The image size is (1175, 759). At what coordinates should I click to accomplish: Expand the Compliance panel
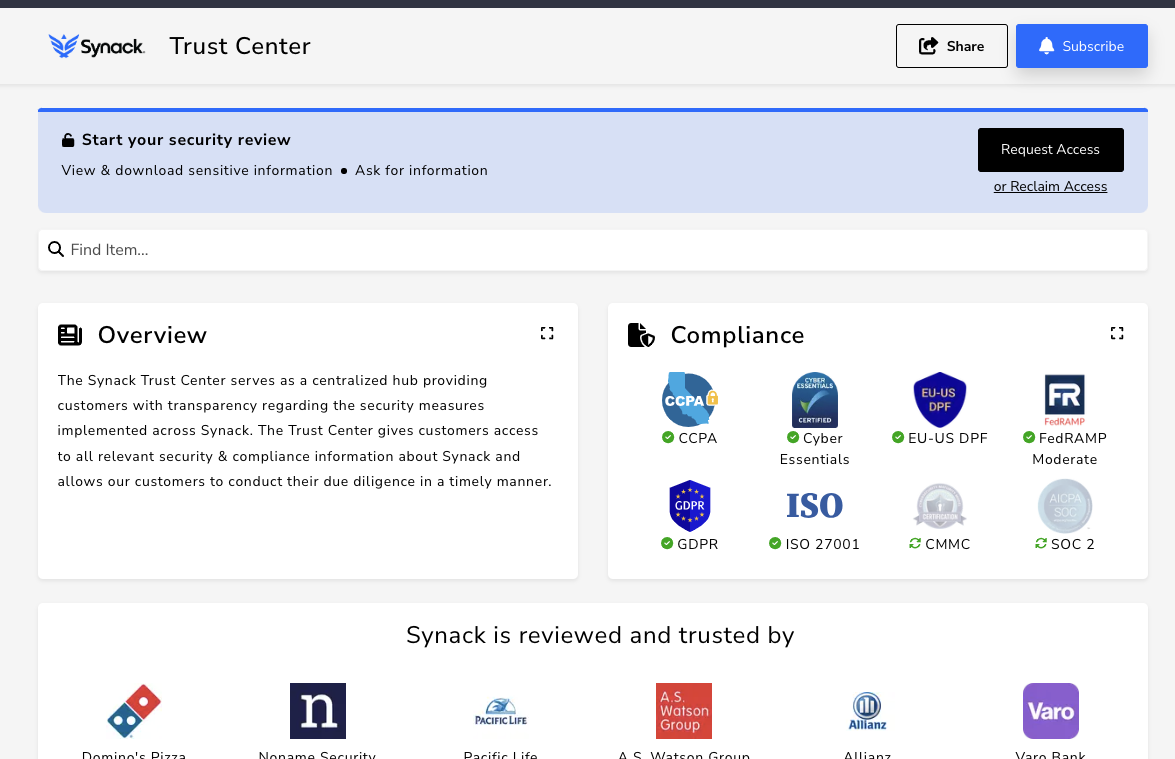1117,333
